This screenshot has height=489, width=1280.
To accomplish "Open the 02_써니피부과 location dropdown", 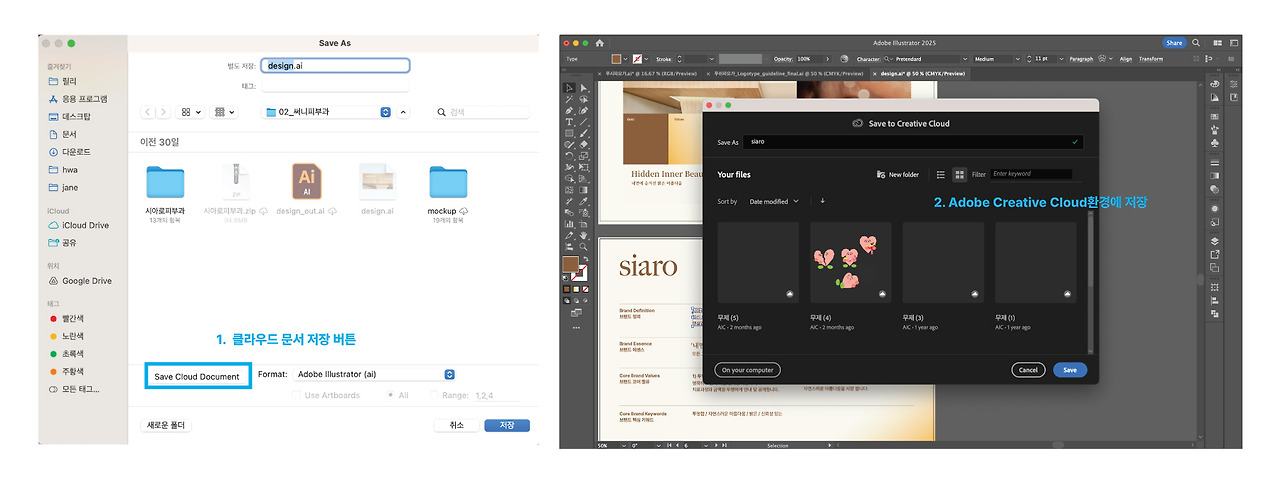I will [328, 112].
